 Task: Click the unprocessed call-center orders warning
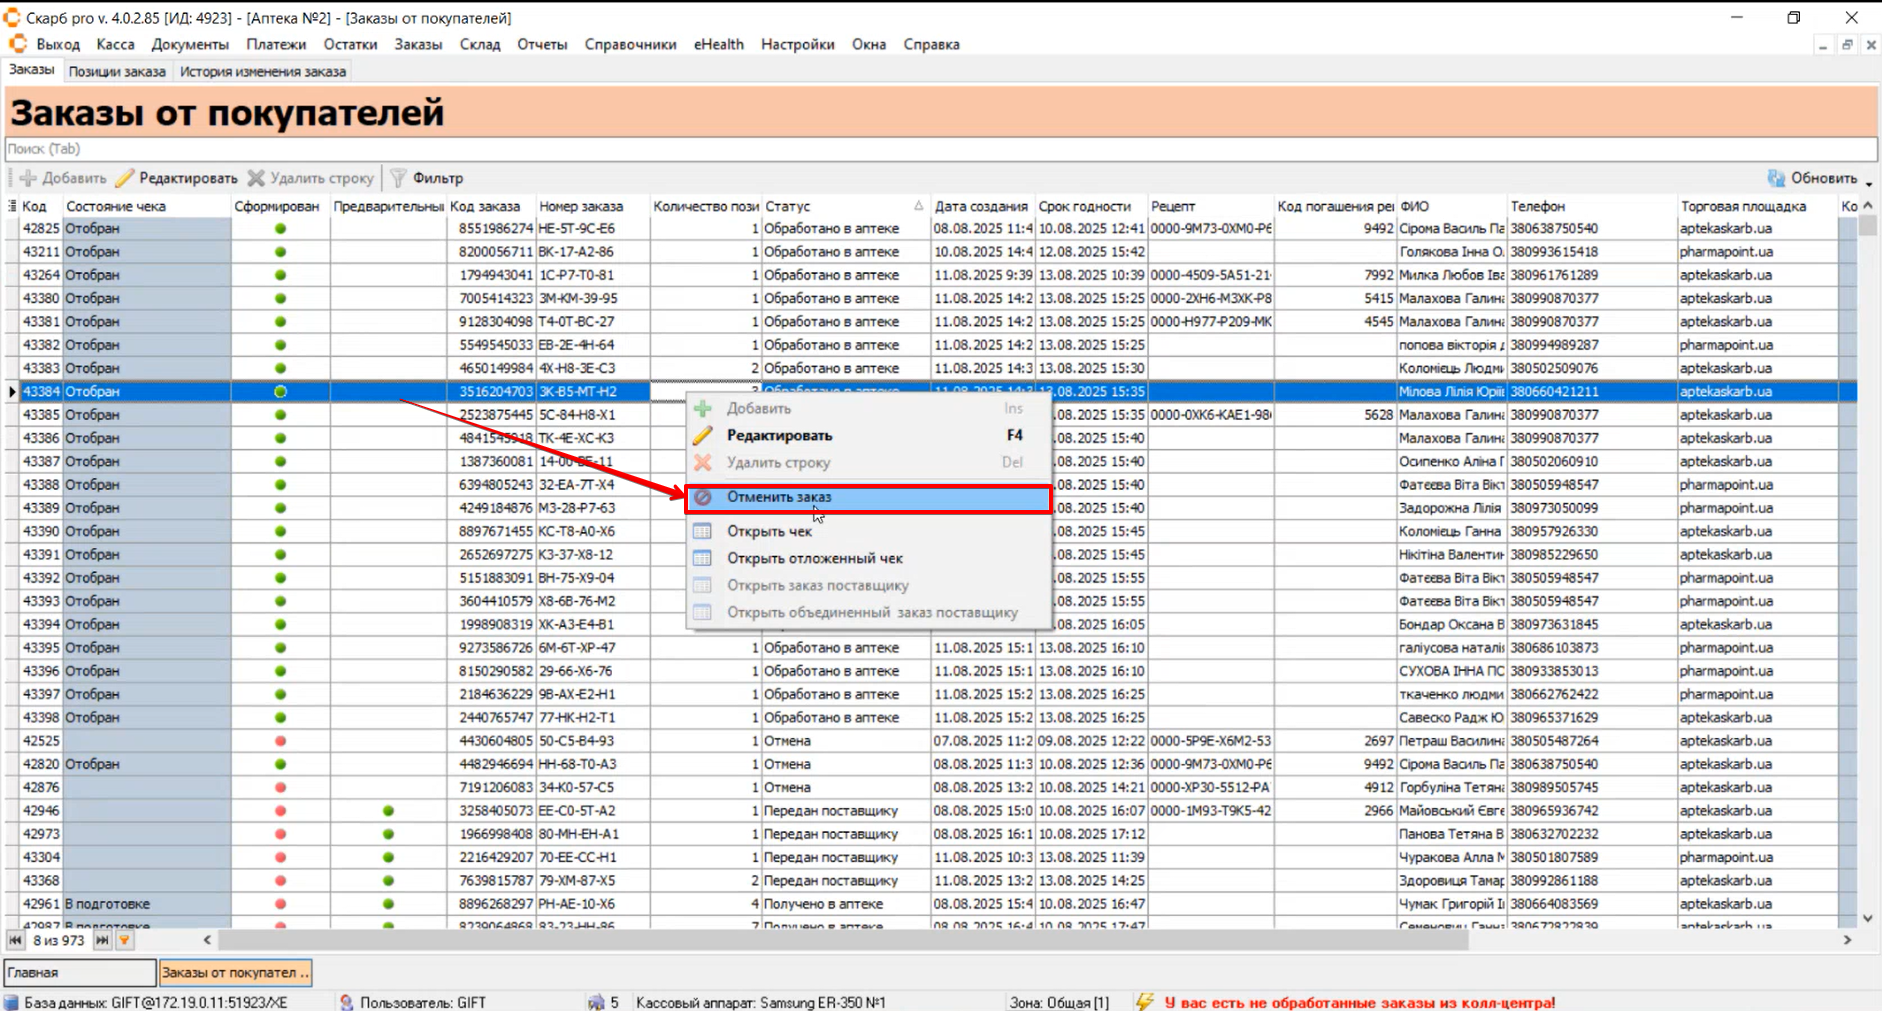click(1359, 1002)
